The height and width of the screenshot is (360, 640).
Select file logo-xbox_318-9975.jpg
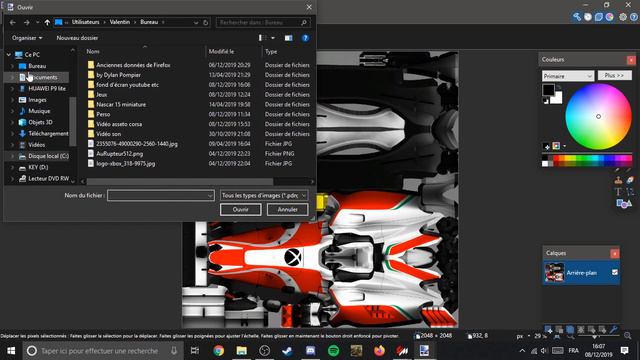(126, 164)
